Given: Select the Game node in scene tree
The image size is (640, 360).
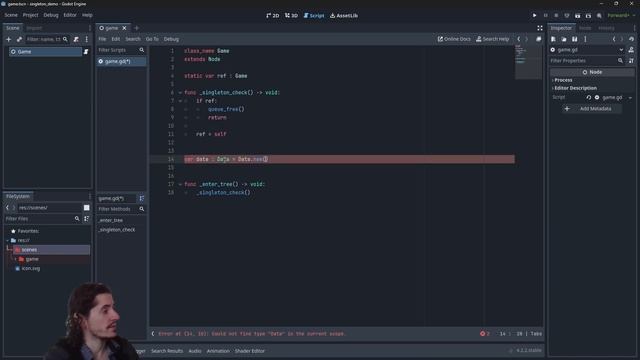Looking at the screenshot, I should click(x=45, y=52).
